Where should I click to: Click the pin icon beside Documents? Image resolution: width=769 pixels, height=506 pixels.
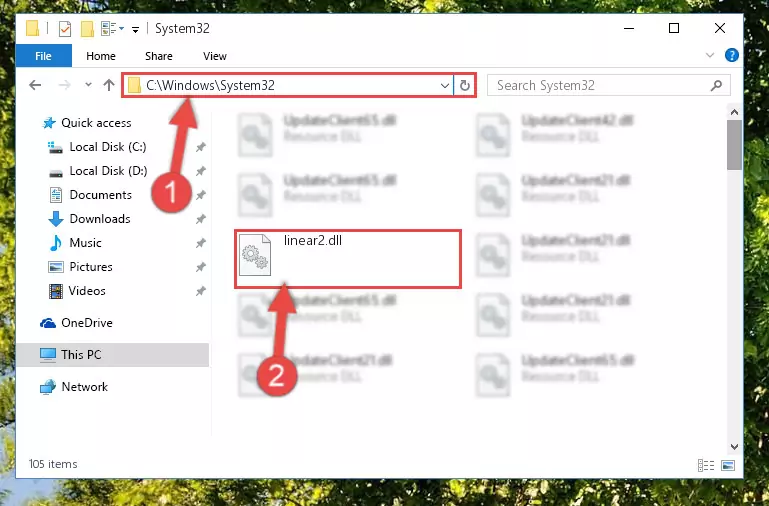pyautogui.click(x=201, y=195)
